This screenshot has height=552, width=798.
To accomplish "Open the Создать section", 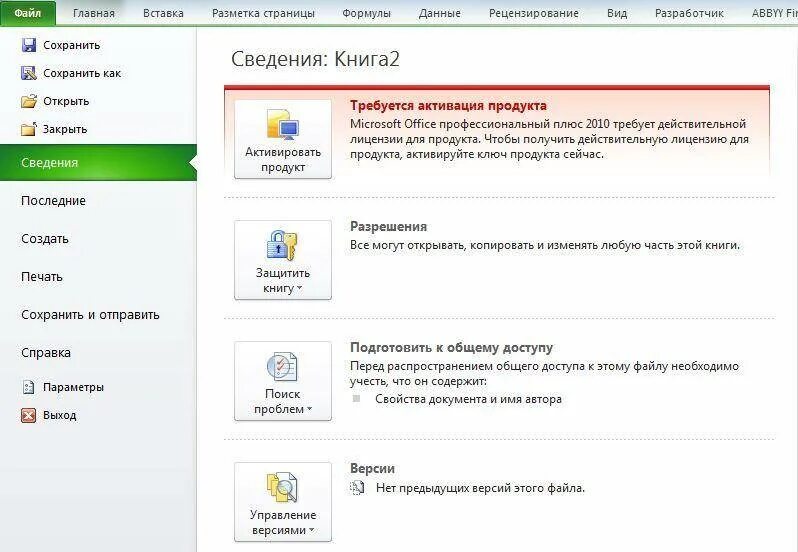I will (45, 239).
